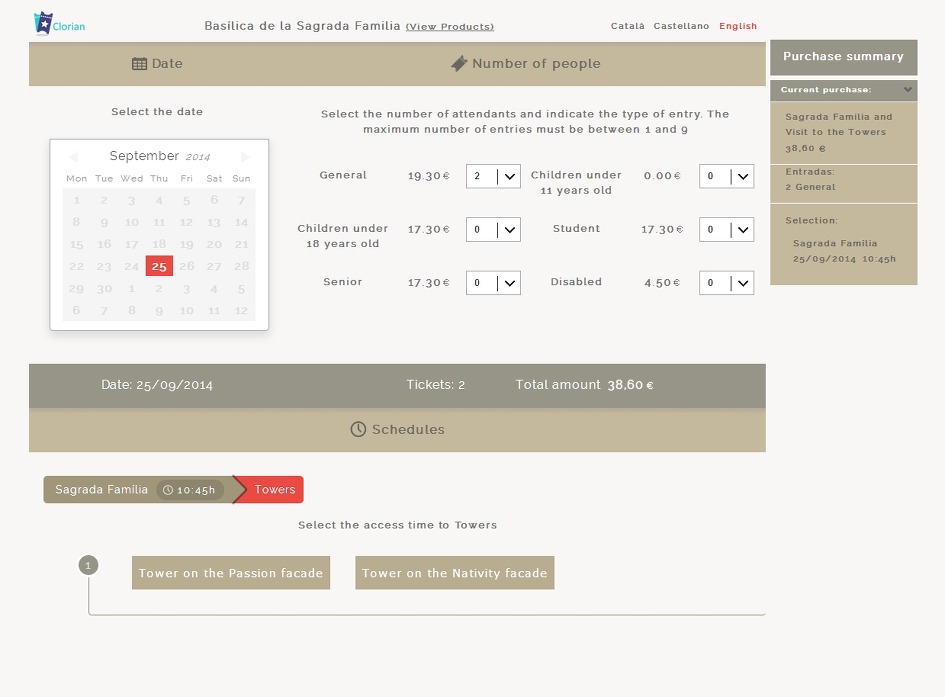This screenshot has width=945, height=697.
Task: Collapse the Current purchase section
Action: (x=907, y=90)
